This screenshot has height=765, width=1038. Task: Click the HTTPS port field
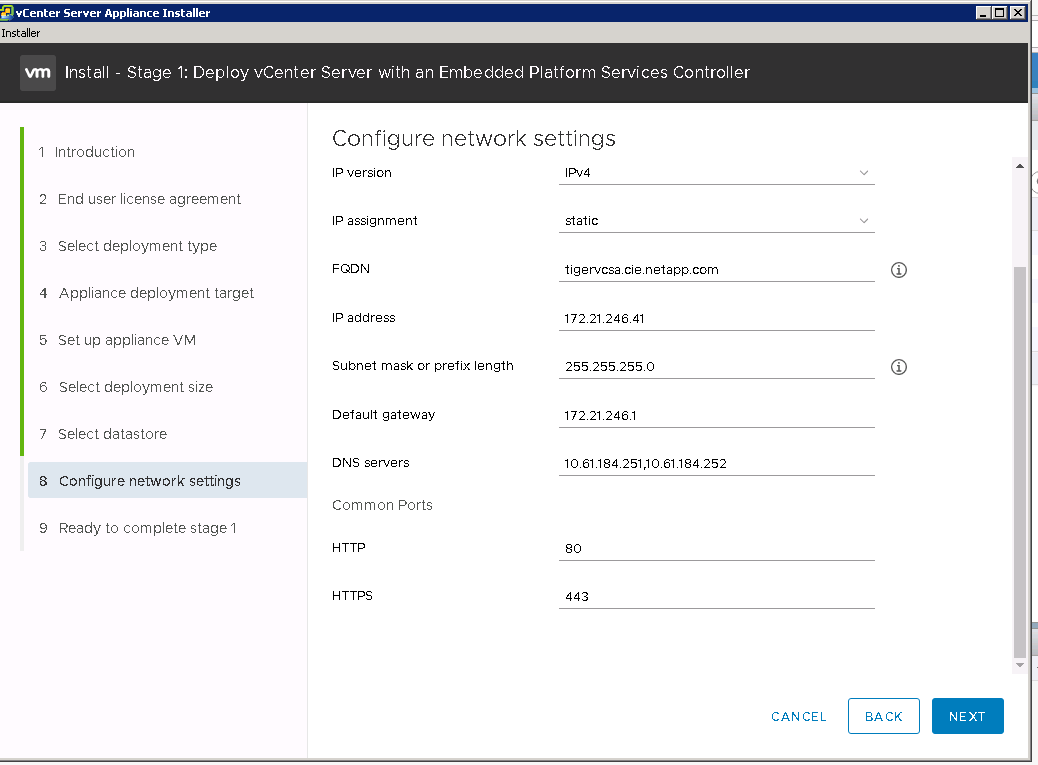pos(716,596)
